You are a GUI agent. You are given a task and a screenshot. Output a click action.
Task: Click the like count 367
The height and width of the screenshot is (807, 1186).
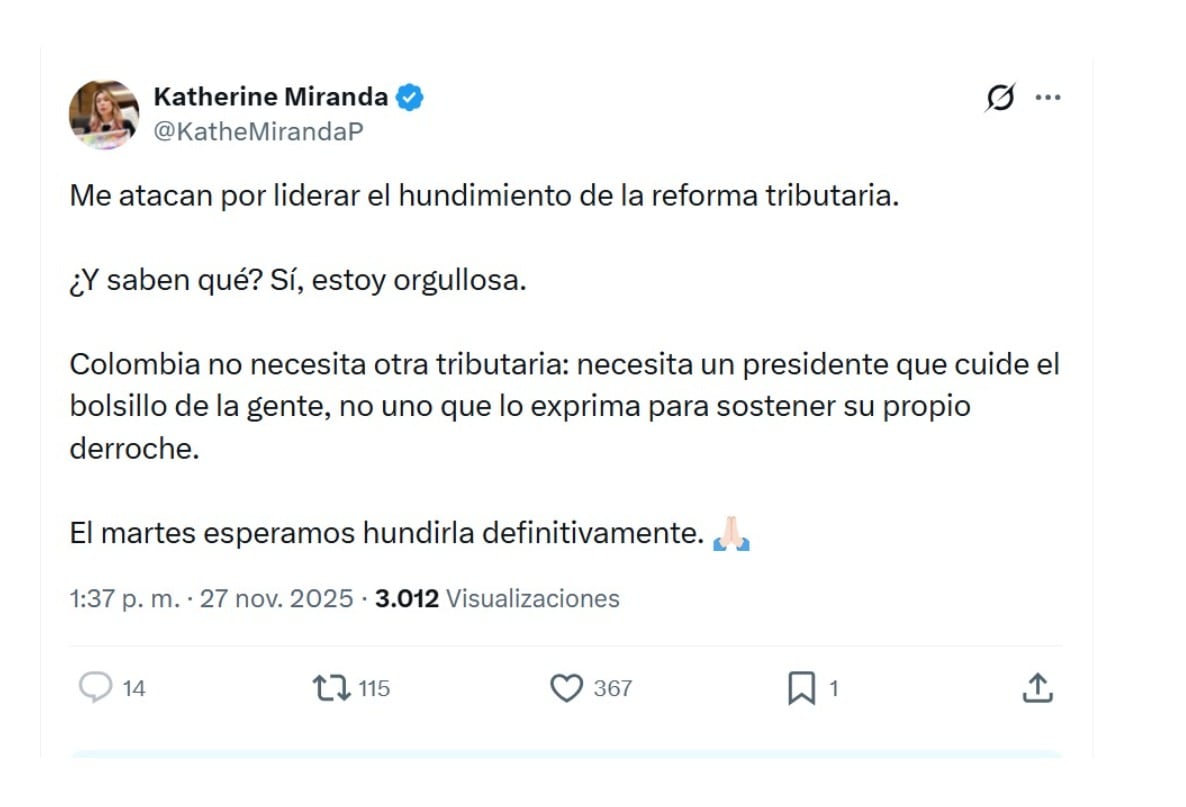coord(613,688)
